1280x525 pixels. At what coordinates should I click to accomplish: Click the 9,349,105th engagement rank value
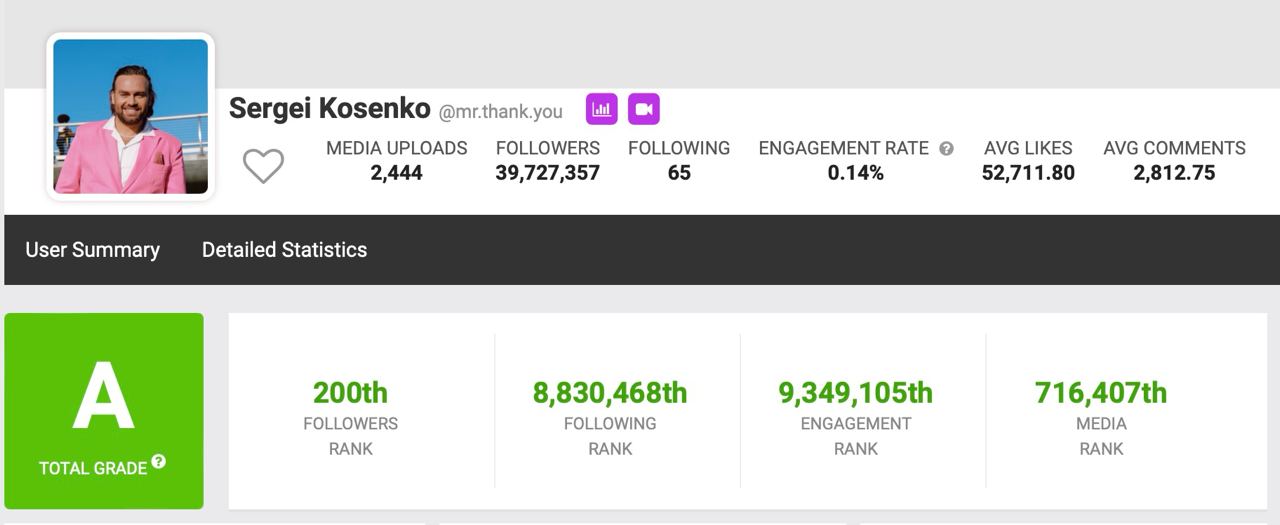(856, 393)
